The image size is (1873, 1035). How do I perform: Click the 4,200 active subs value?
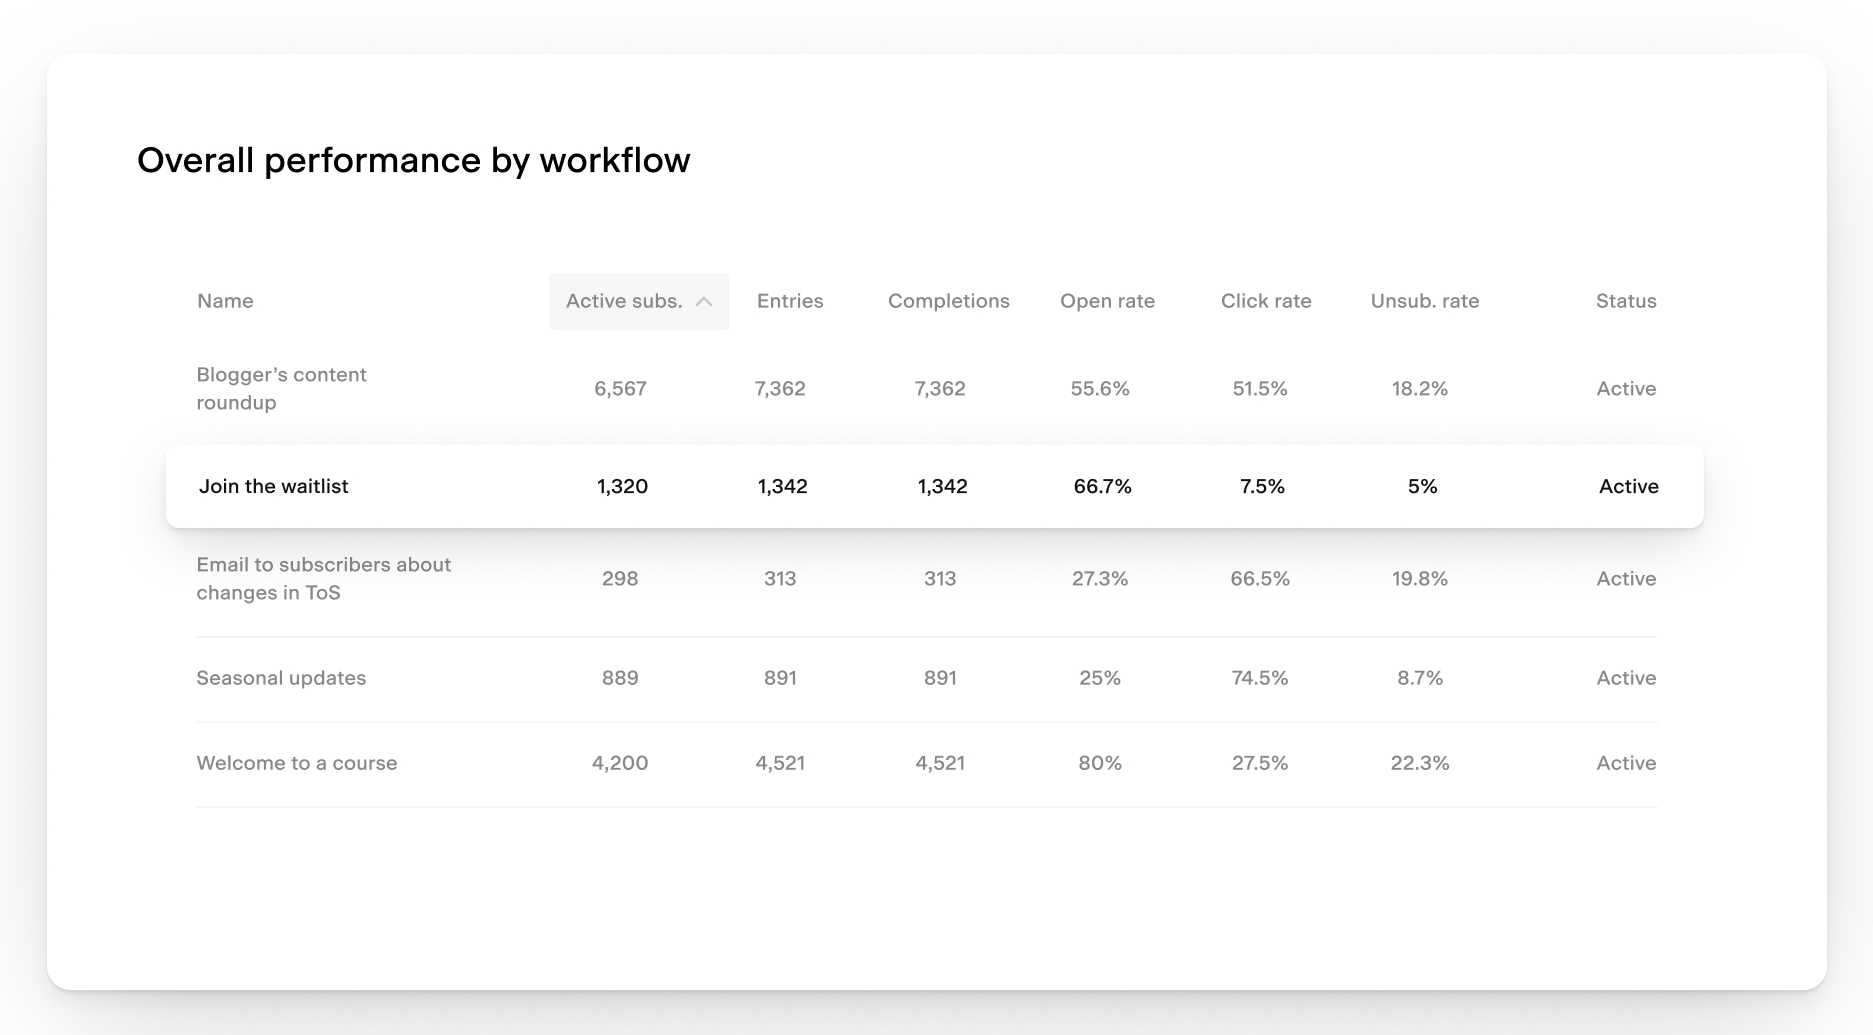[620, 762]
